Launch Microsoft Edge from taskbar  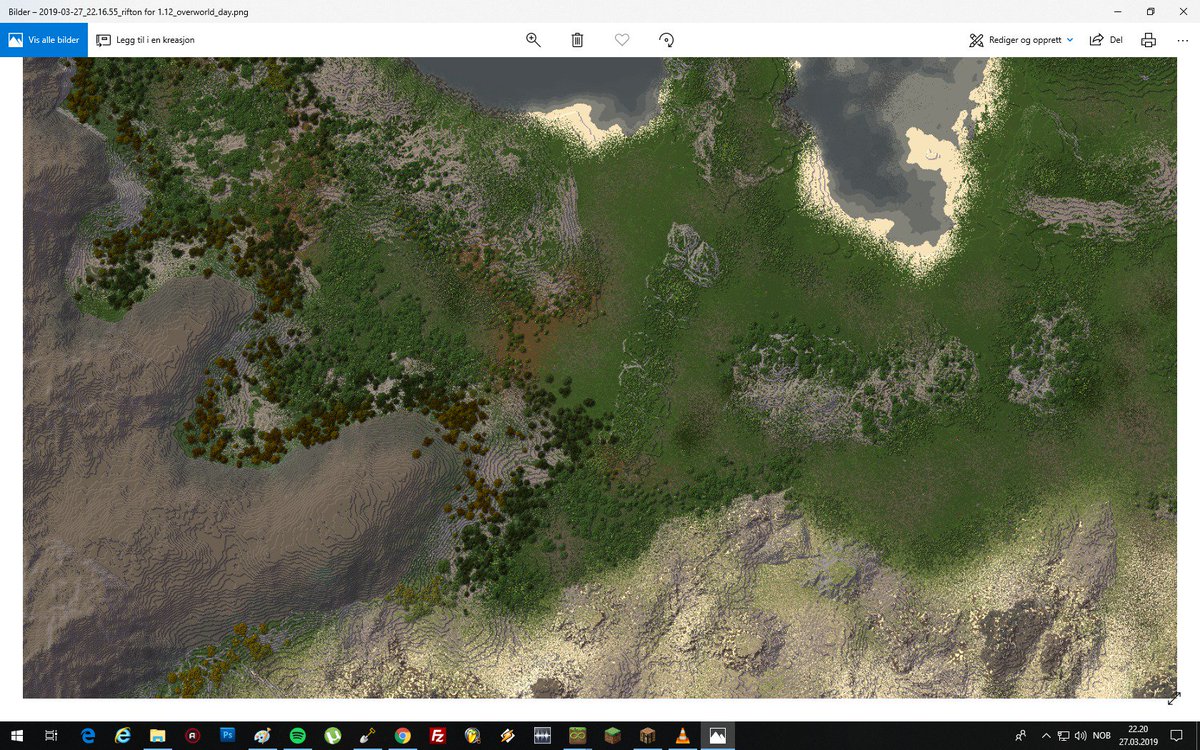[87, 735]
